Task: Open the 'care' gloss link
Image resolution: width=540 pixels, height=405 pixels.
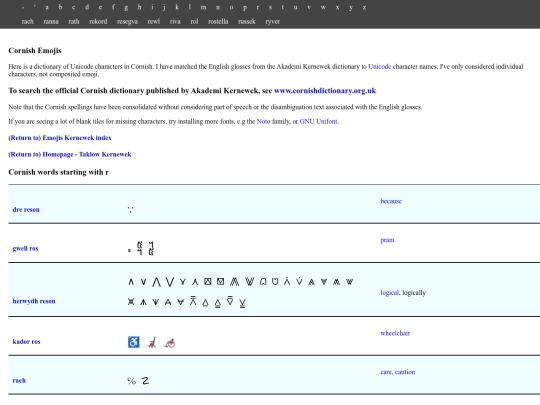Action: coord(386,372)
